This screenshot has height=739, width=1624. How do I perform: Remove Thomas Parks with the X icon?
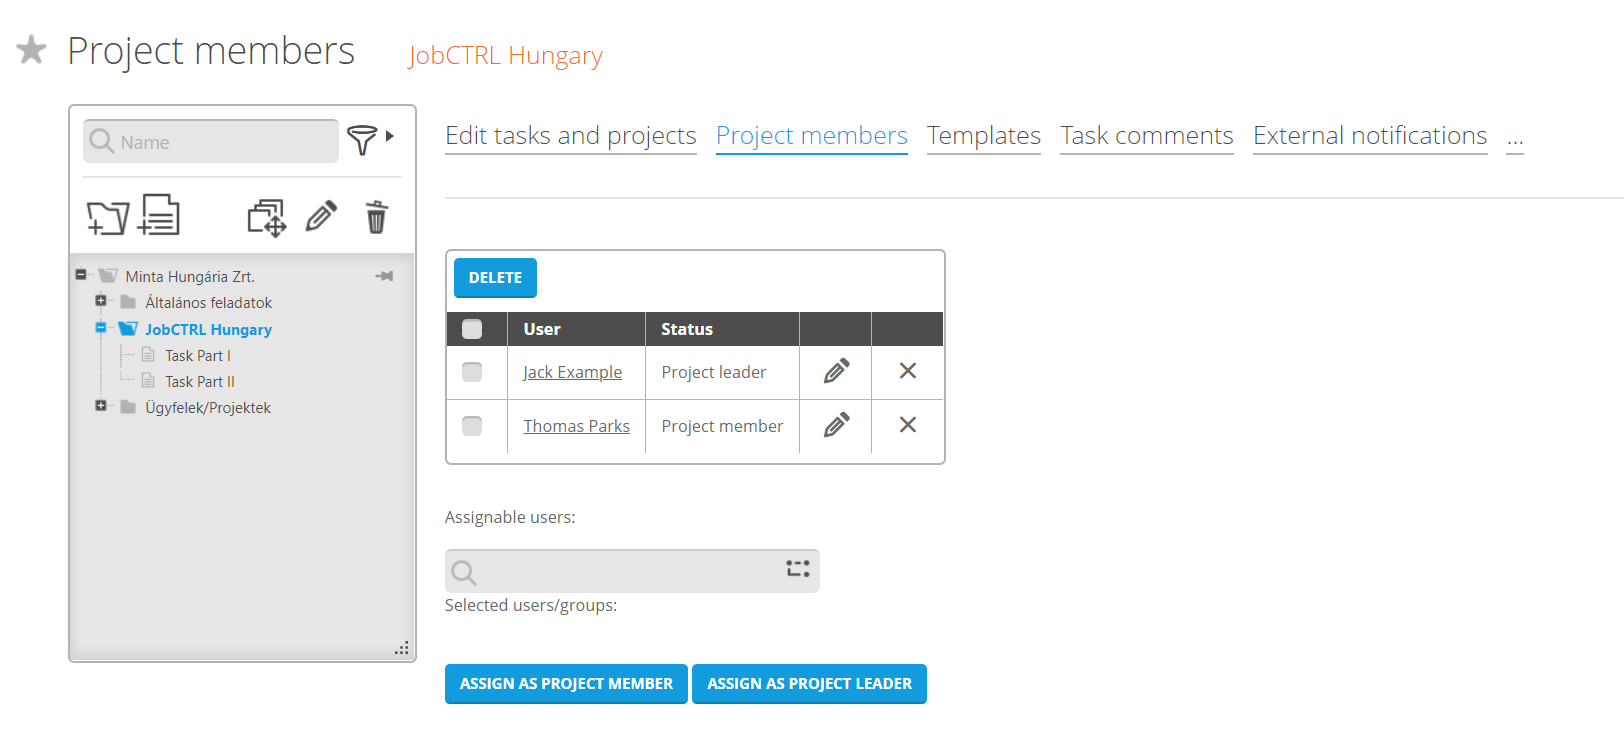coord(907,425)
